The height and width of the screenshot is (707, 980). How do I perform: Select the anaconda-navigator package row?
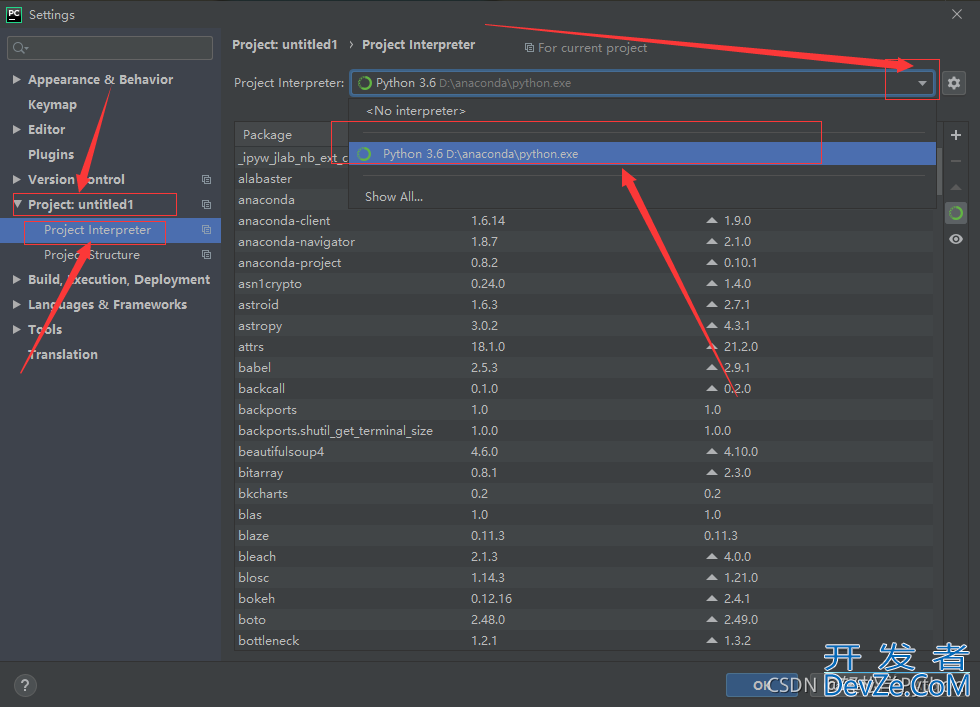pyautogui.click(x=584, y=241)
